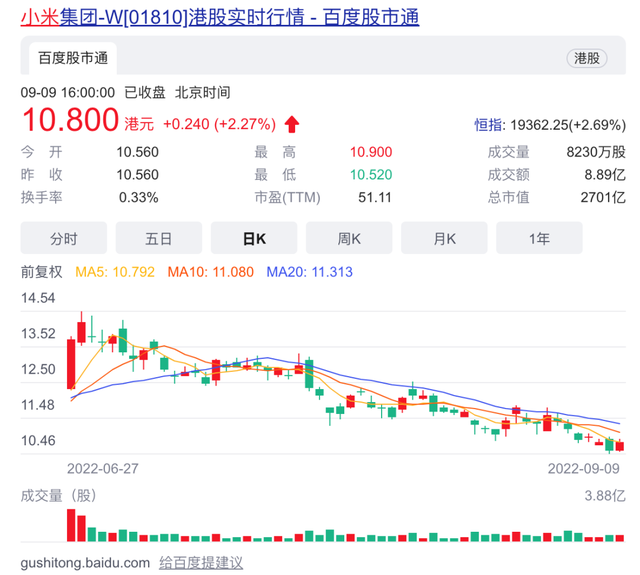The image size is (640, 575).
Task: Click the change value +0.240 (+2.27%)
Action: point(220,124)
